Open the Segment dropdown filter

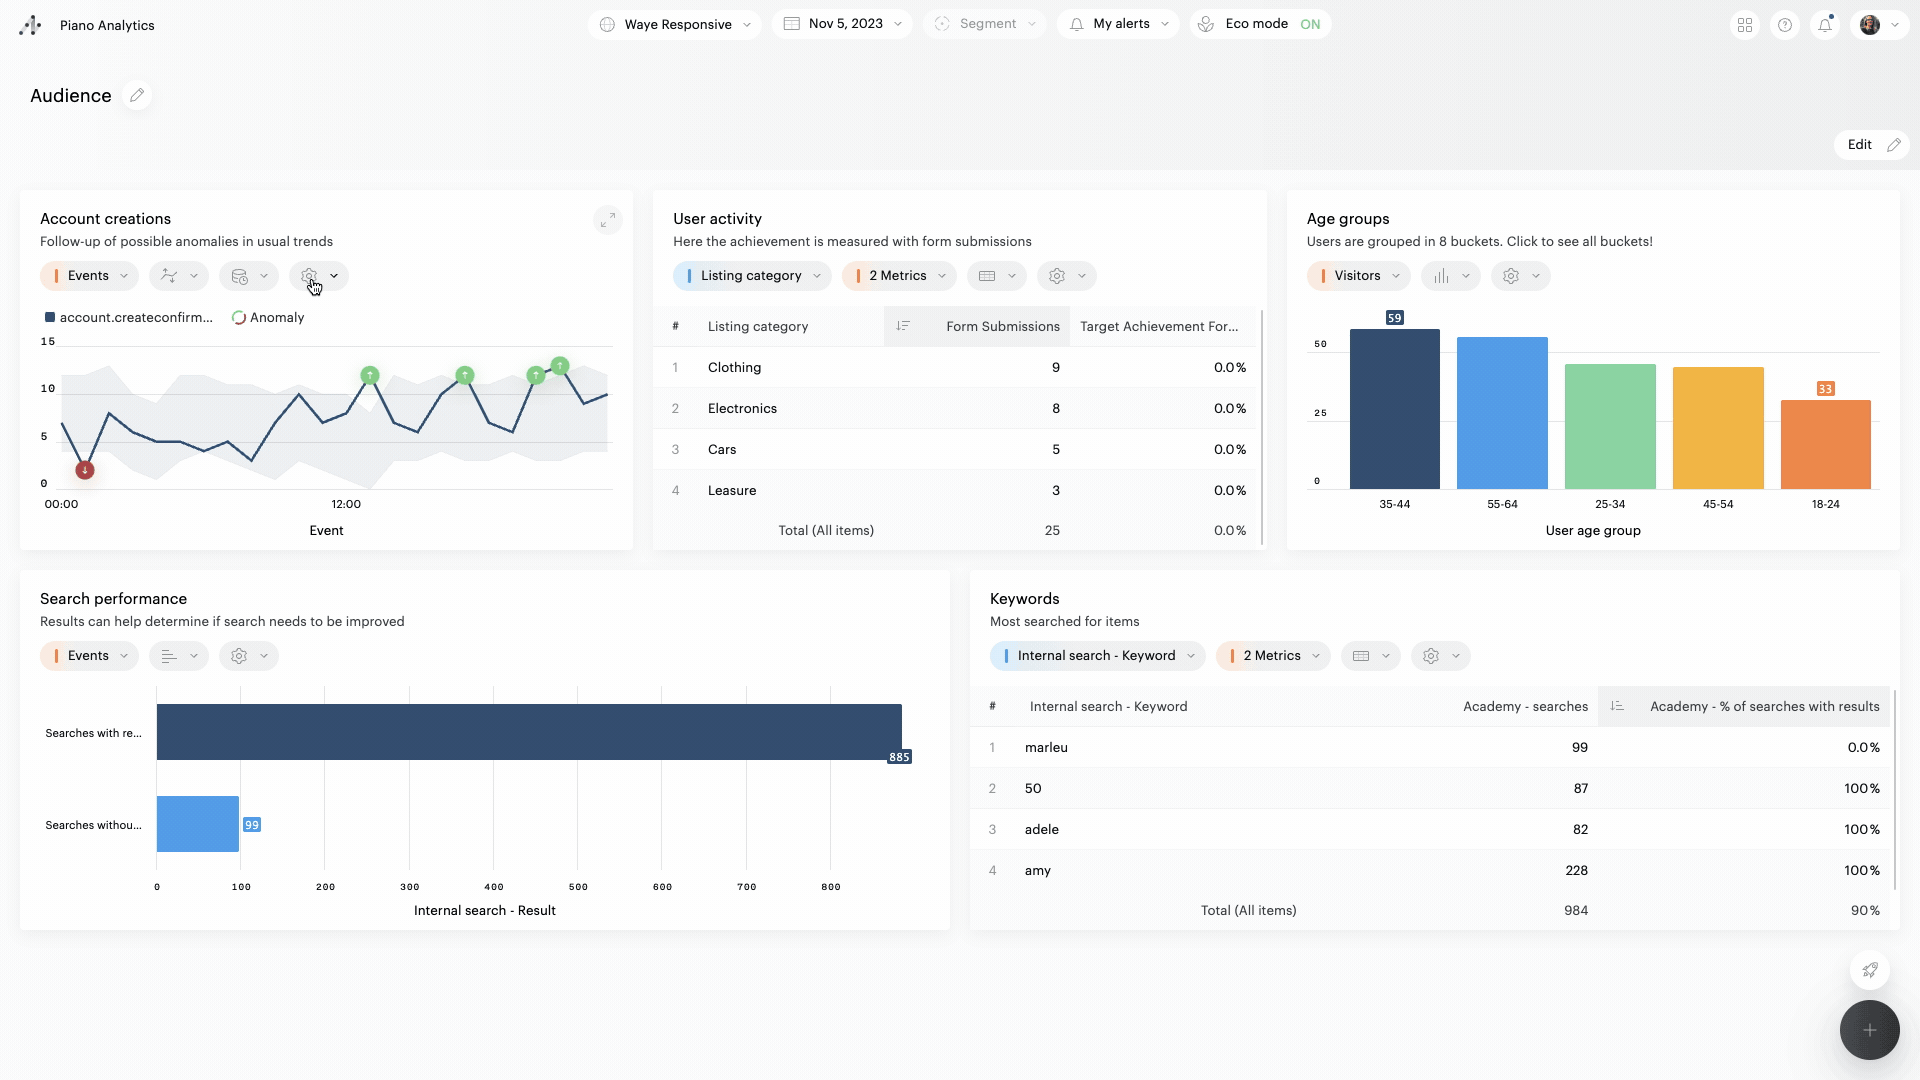pyautogui.click(x=985, y=24)
